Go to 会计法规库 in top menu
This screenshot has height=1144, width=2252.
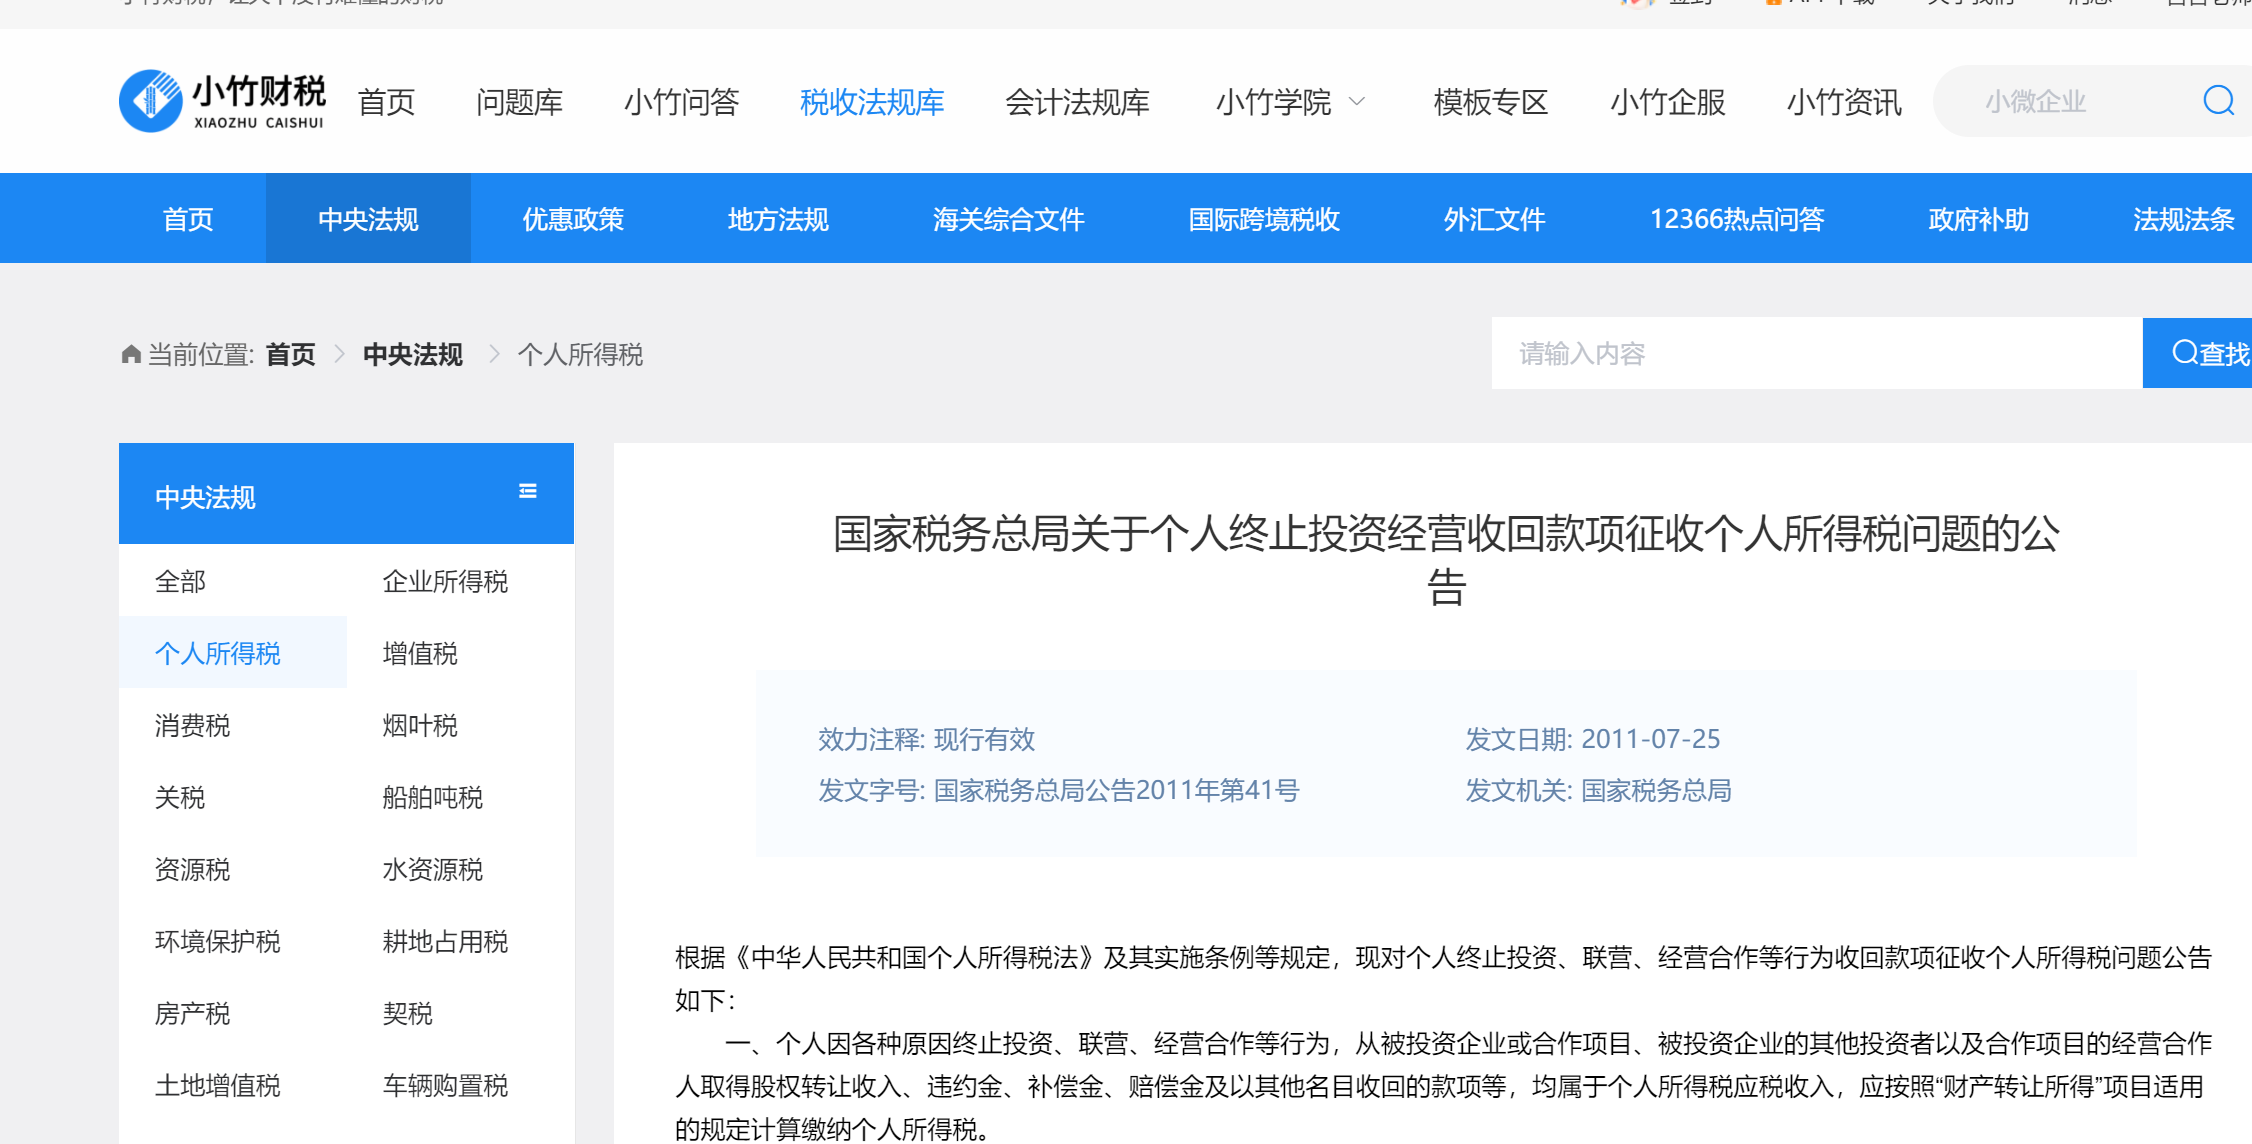[1077, 102]
